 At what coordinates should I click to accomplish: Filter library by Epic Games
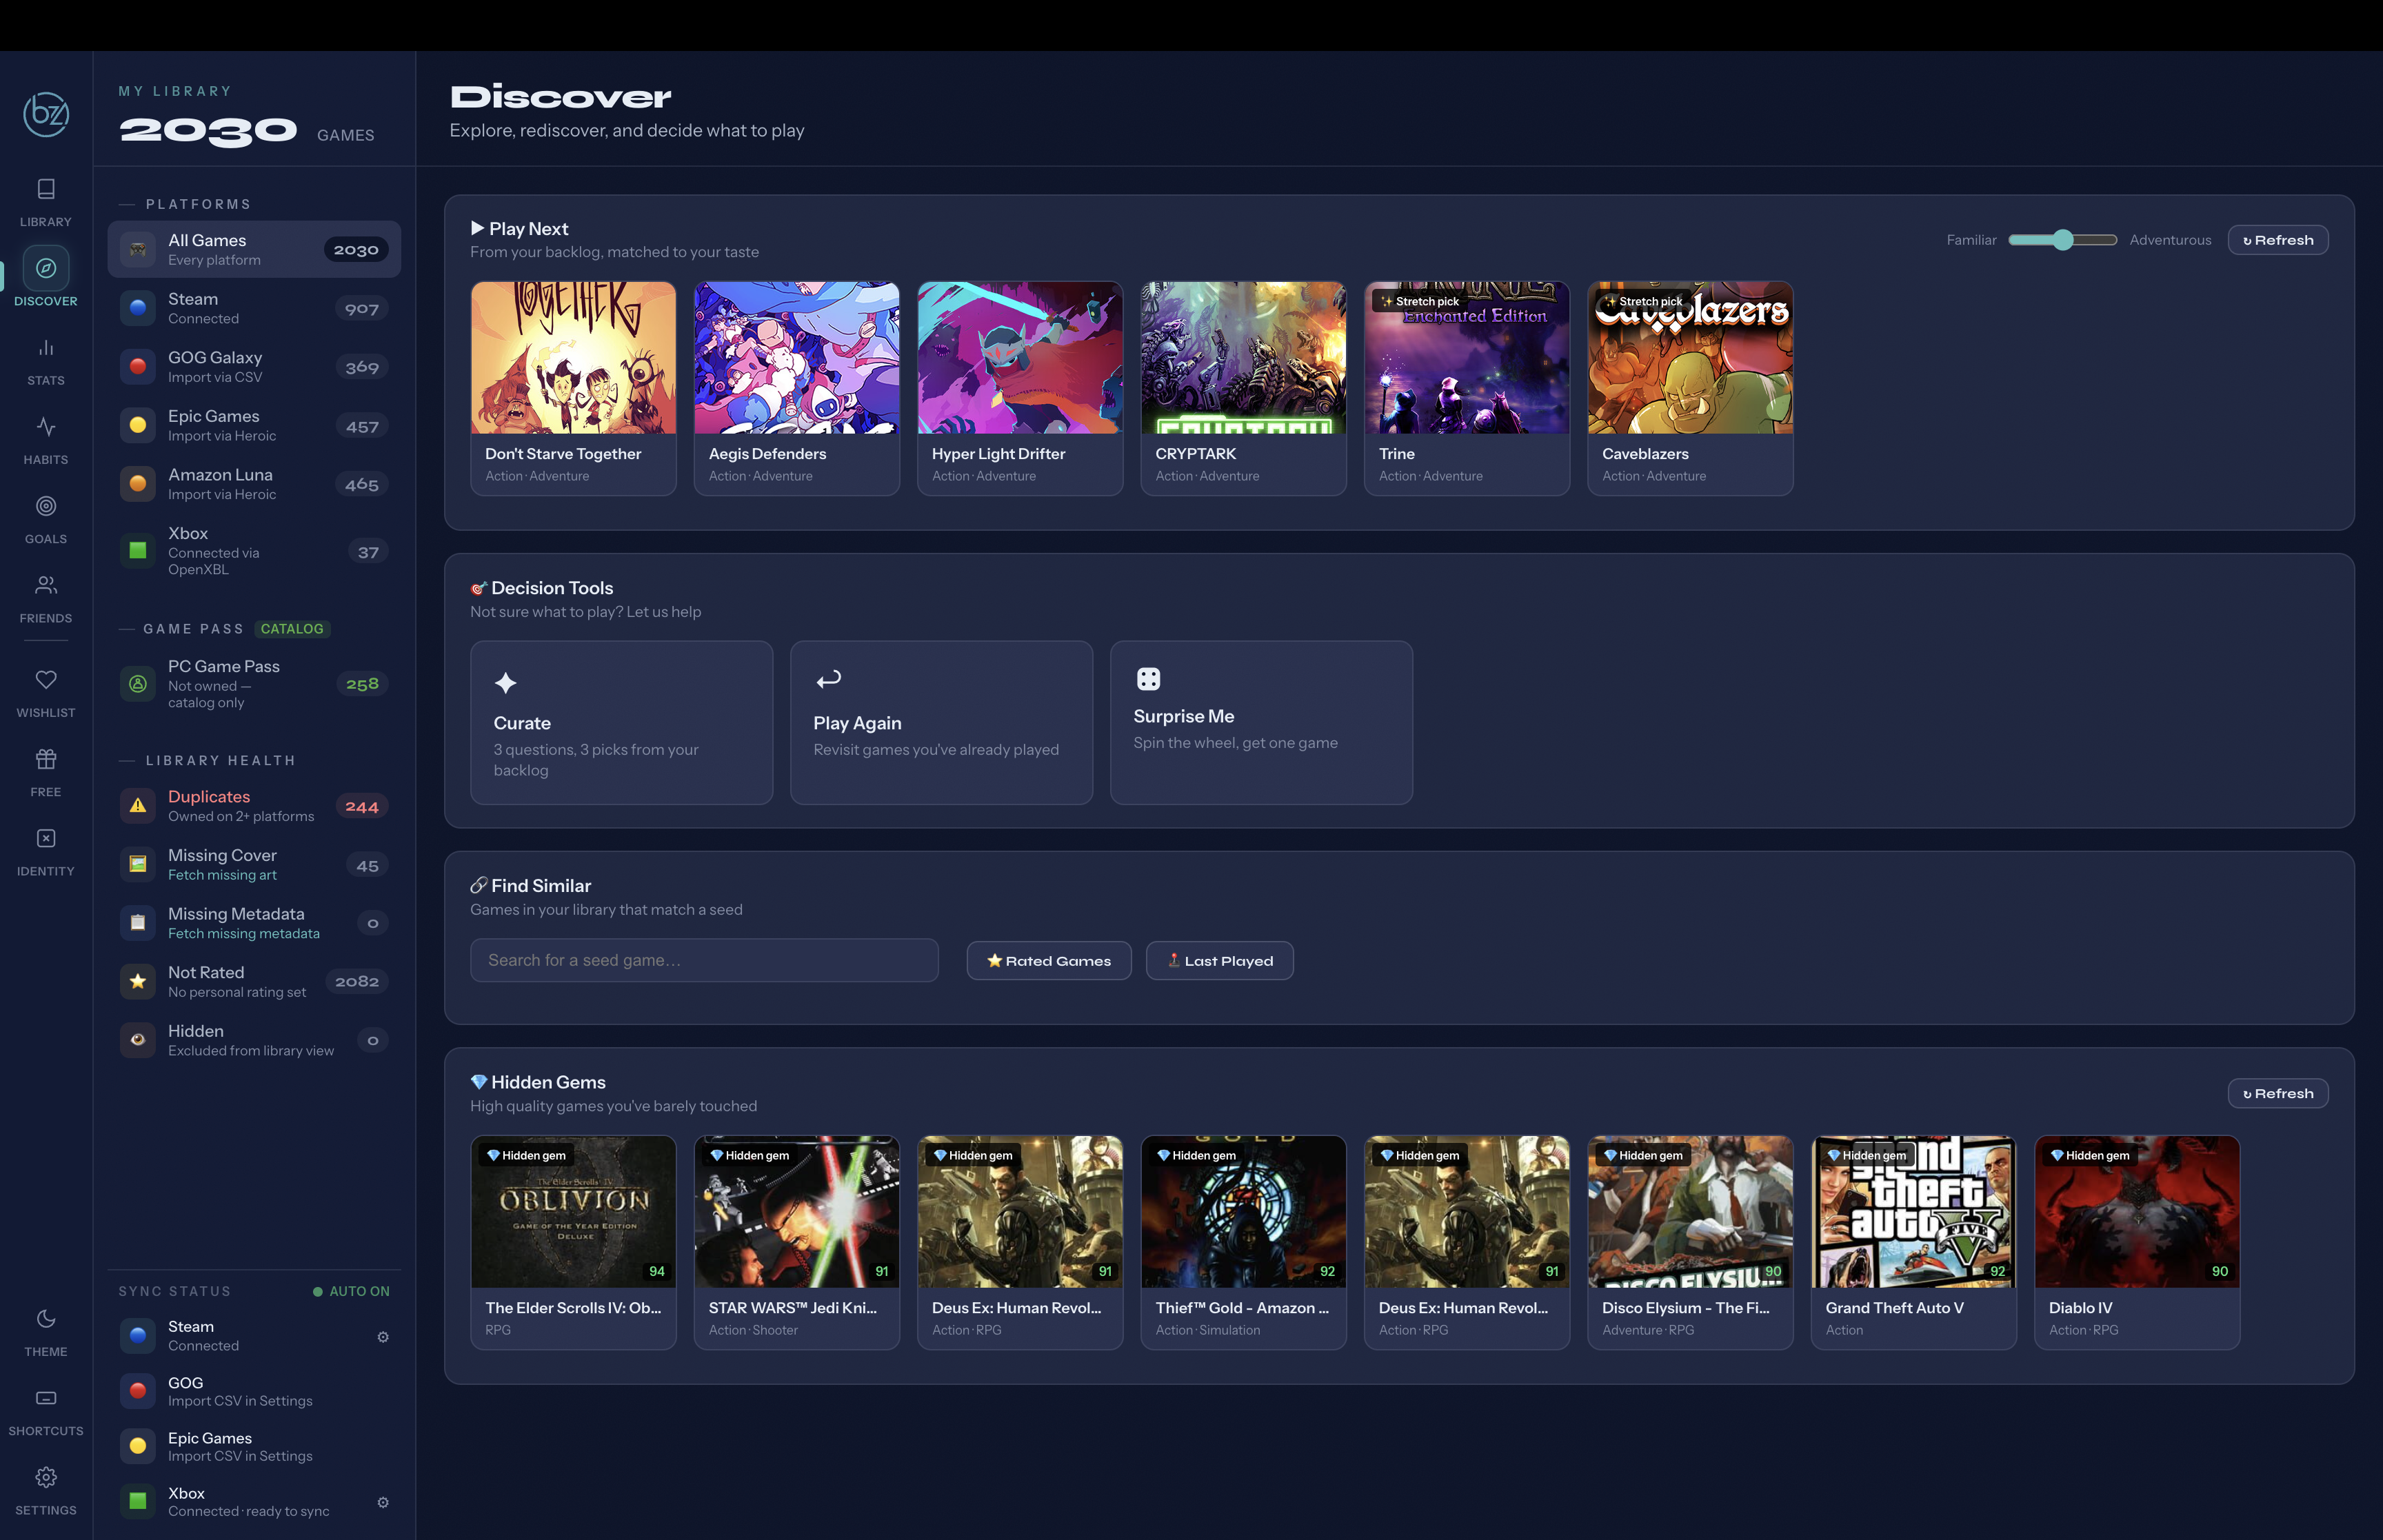click(x=254, y=426)
